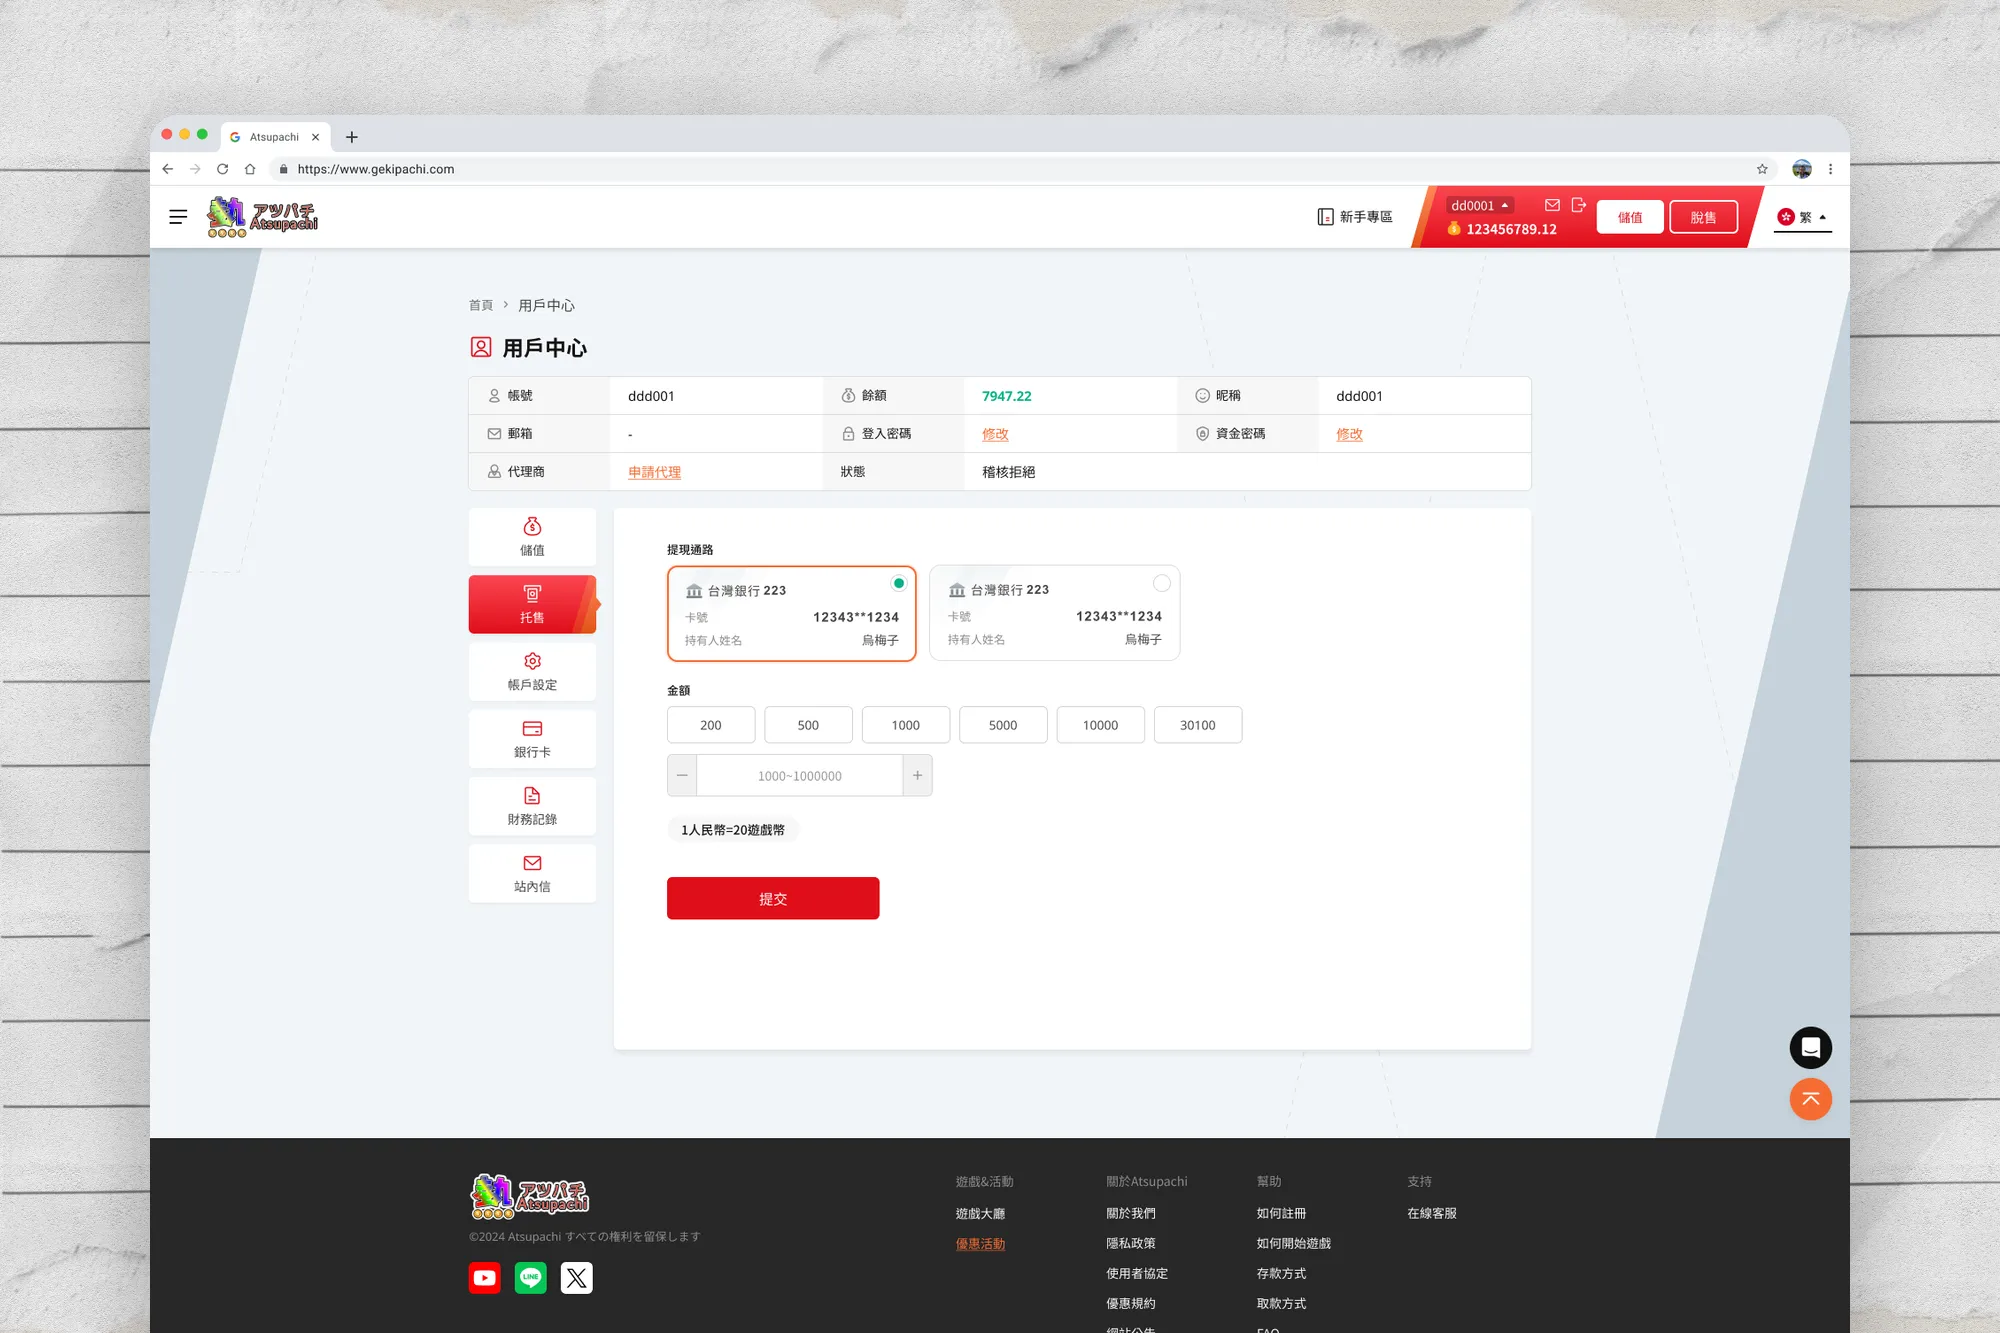
Task: Open footer link 如何開始遊戲
Action: (x=1294, y=1243)
